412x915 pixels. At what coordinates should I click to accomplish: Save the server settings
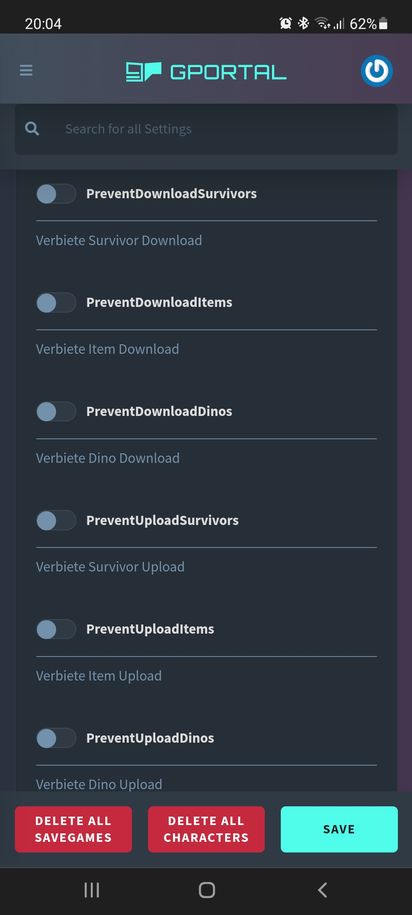tap(339, 829)
